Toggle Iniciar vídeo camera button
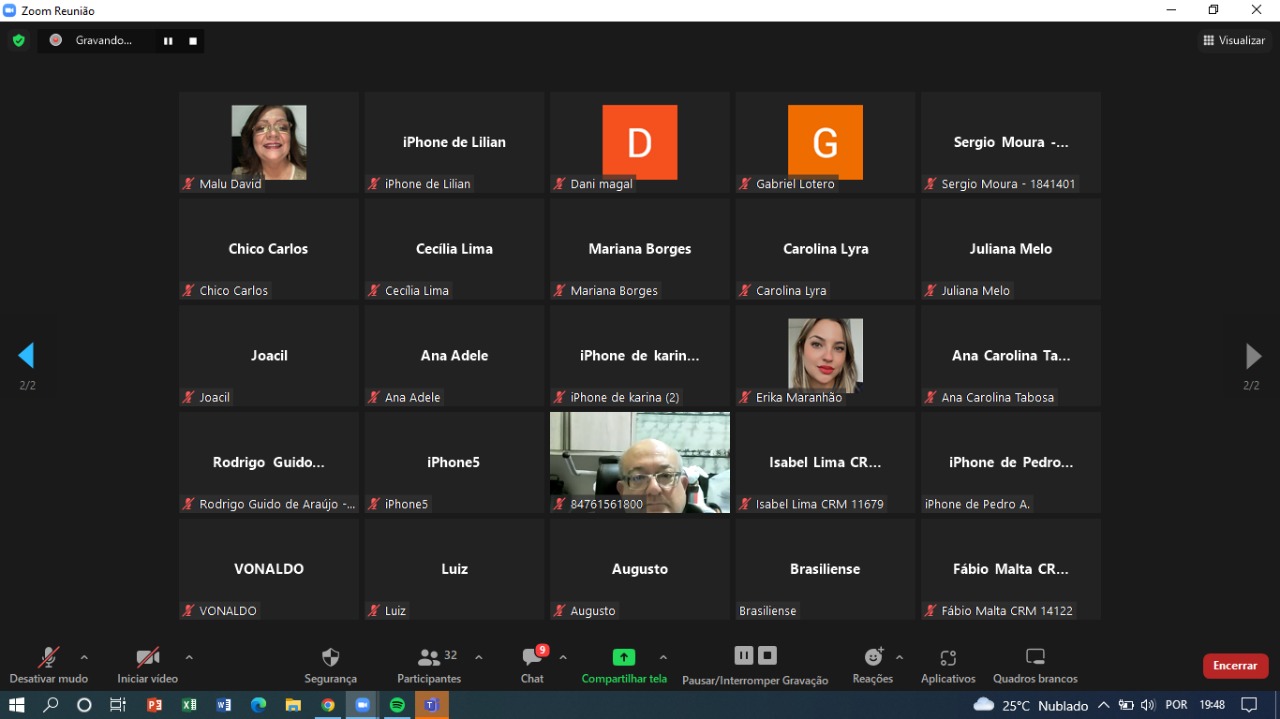The height and width of the screenshot is (719, 1280). 147,658
